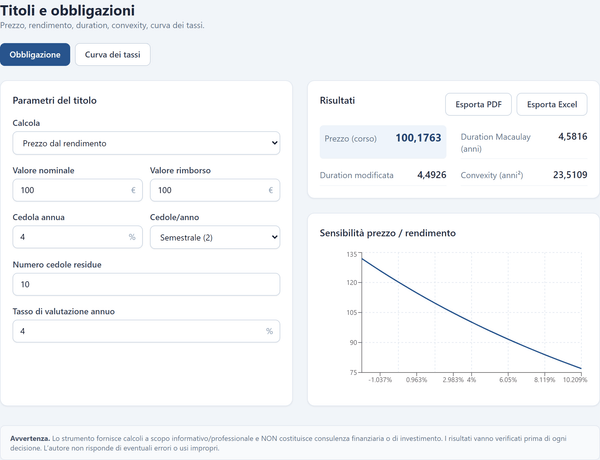Viewport: 600px width, 460px height.
Task: Select the Numero cedole residue field
Action: click(x=146, y=284)
